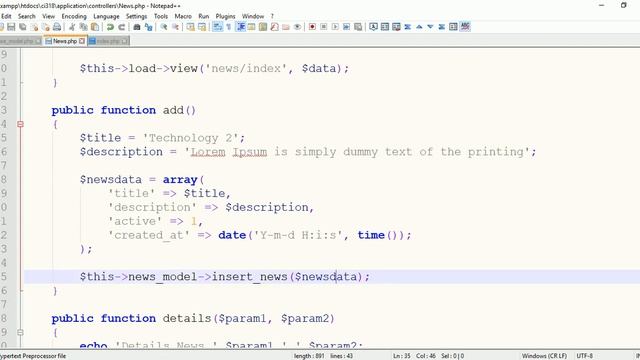Collapse the details() function fold marker

coord(20,332)
